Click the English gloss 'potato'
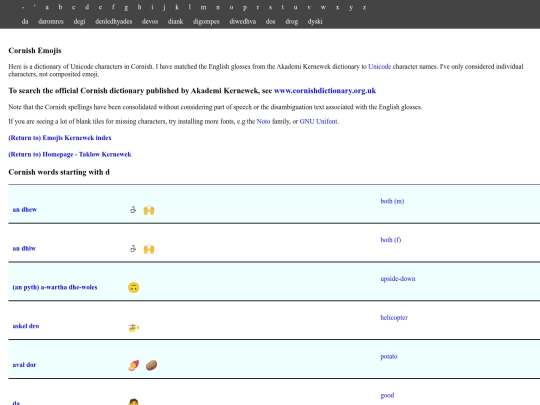 click(389, 356)
